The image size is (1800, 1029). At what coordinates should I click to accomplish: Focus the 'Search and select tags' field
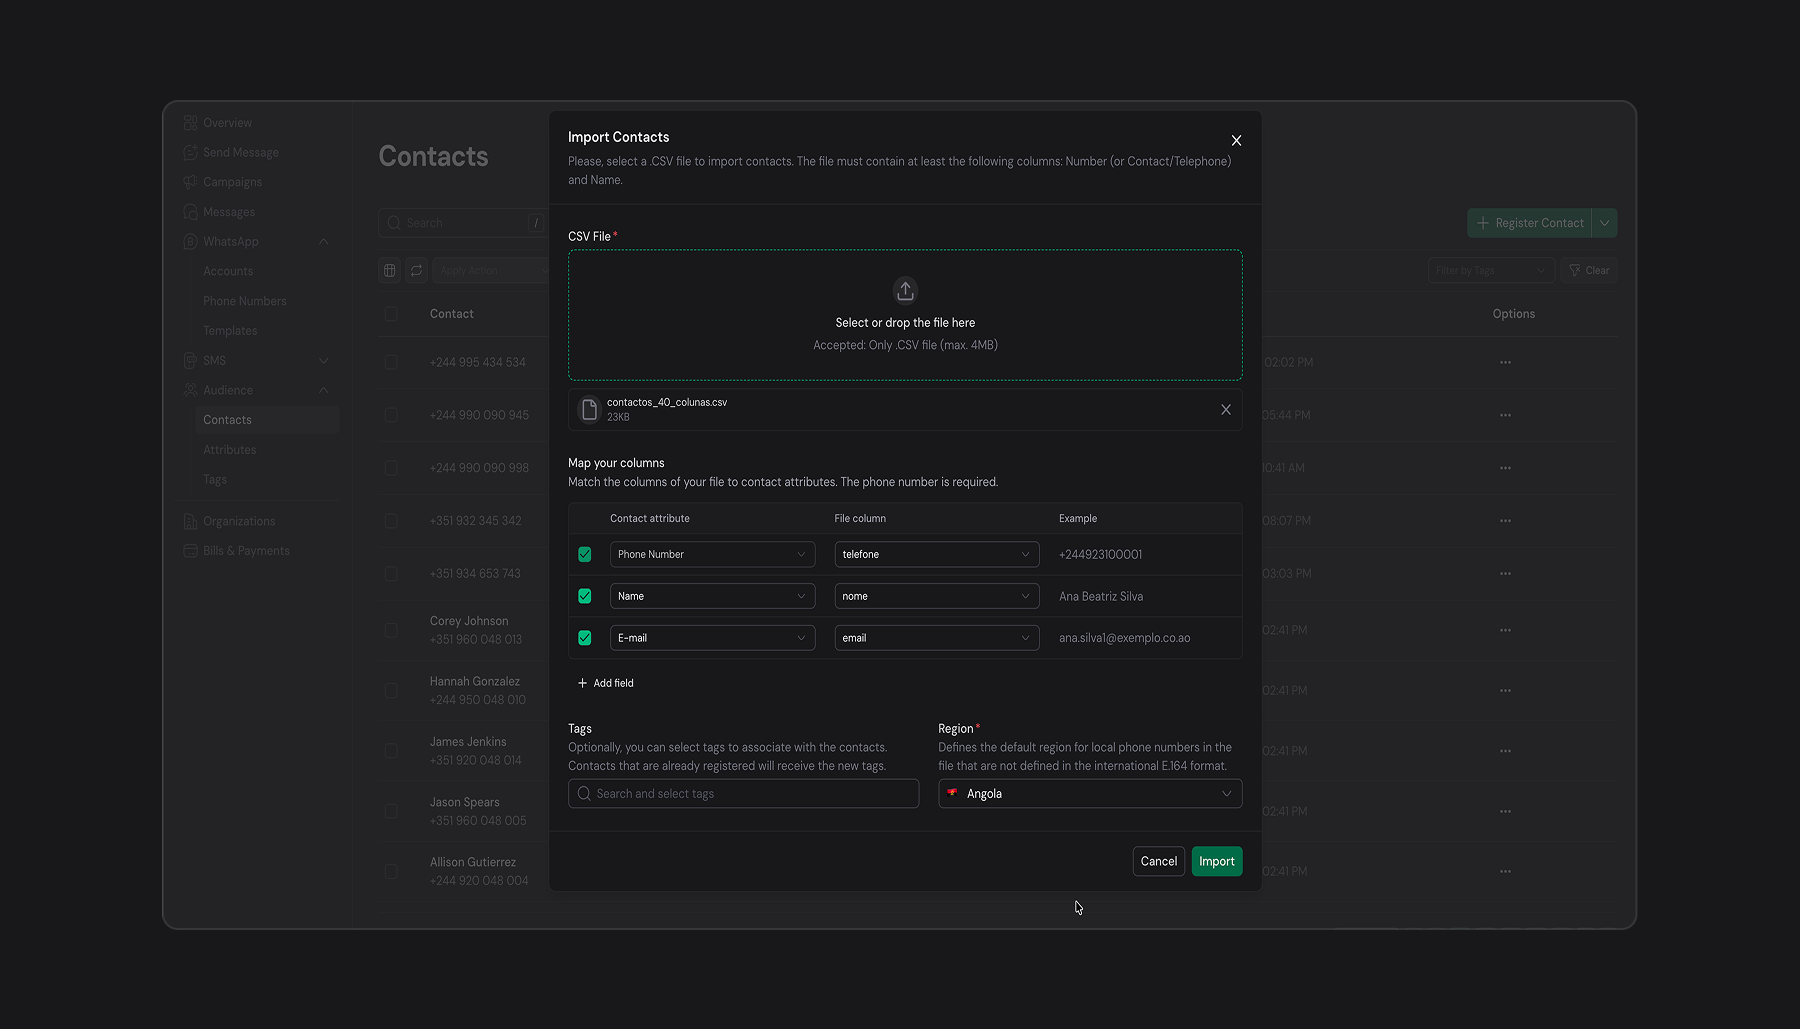point(743,794)
